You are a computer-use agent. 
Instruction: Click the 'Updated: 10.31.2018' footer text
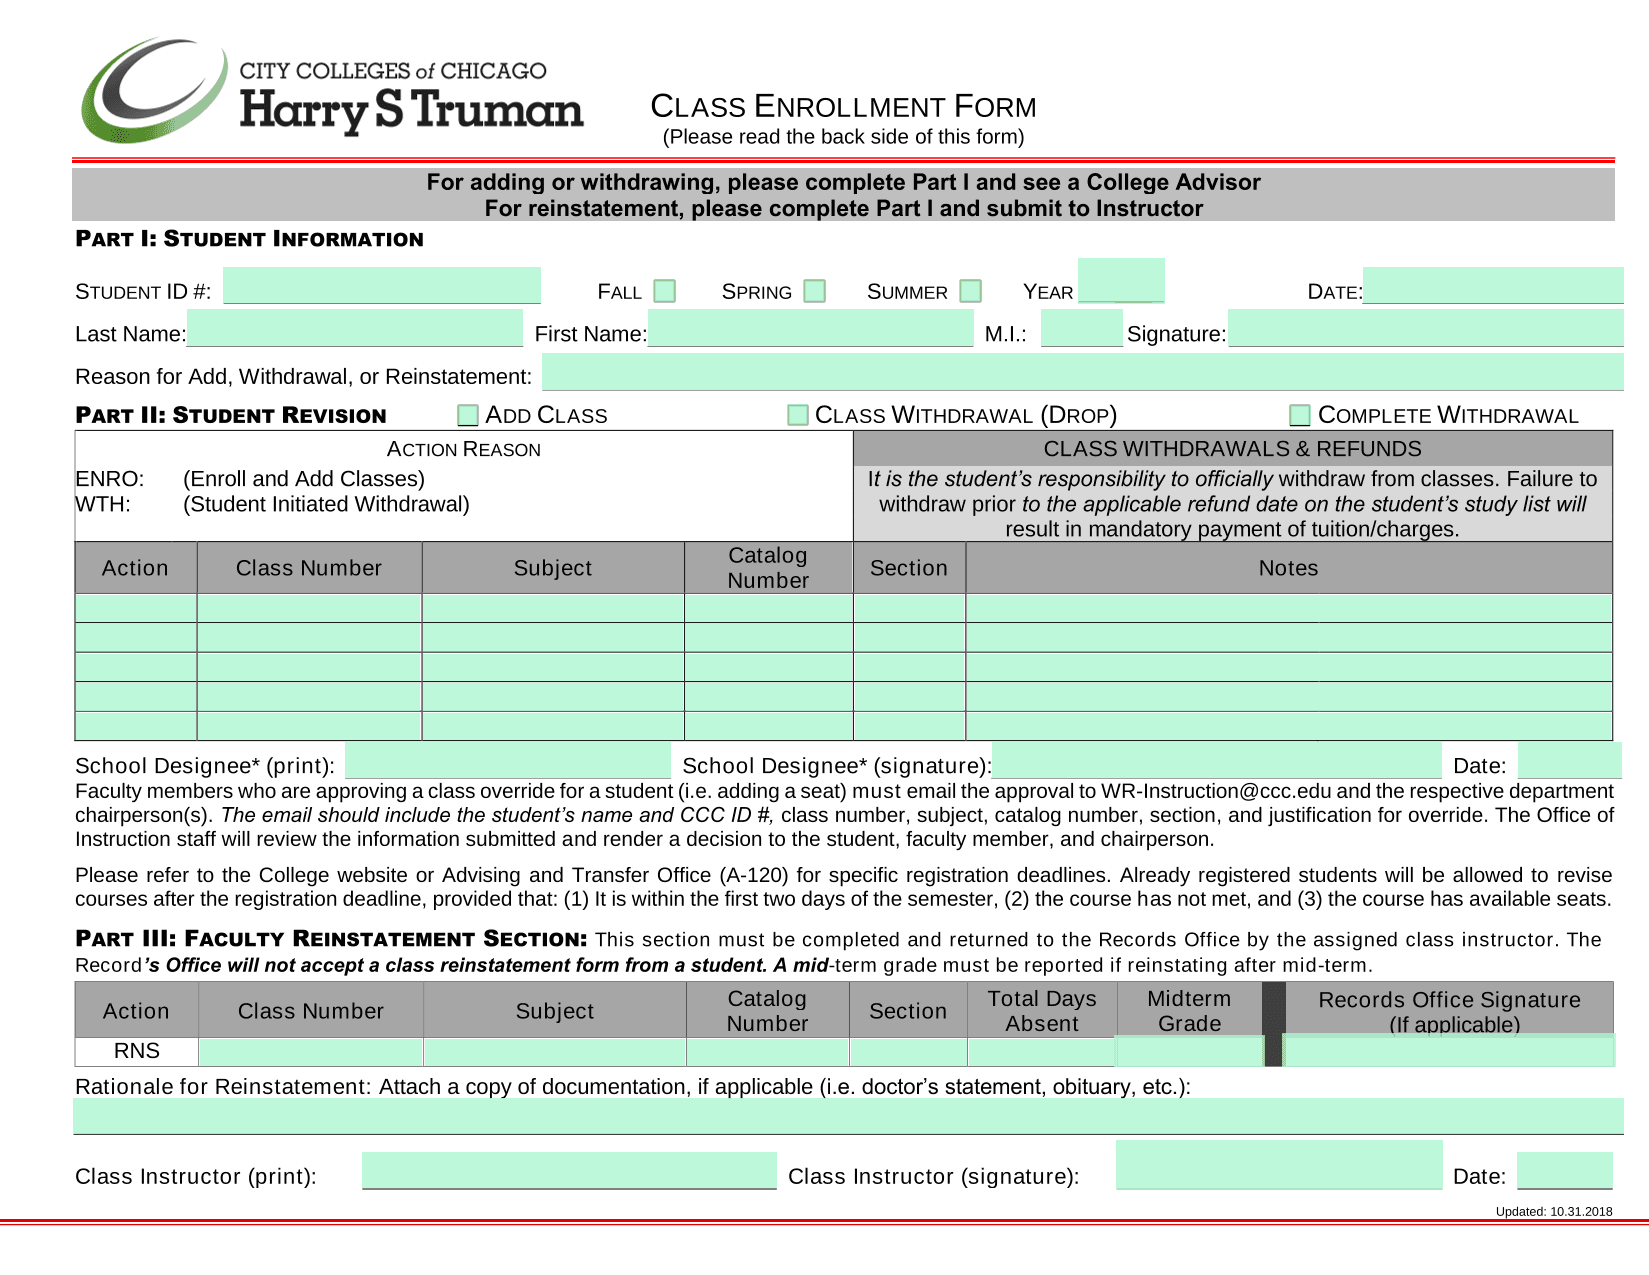click(x=1554, y=1211)
